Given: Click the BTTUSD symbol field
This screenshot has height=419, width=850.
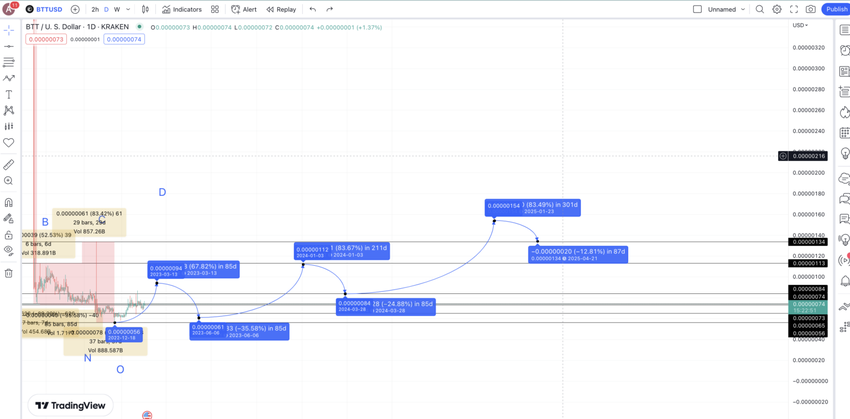Looking at the screenshot, I should point(44,9).
